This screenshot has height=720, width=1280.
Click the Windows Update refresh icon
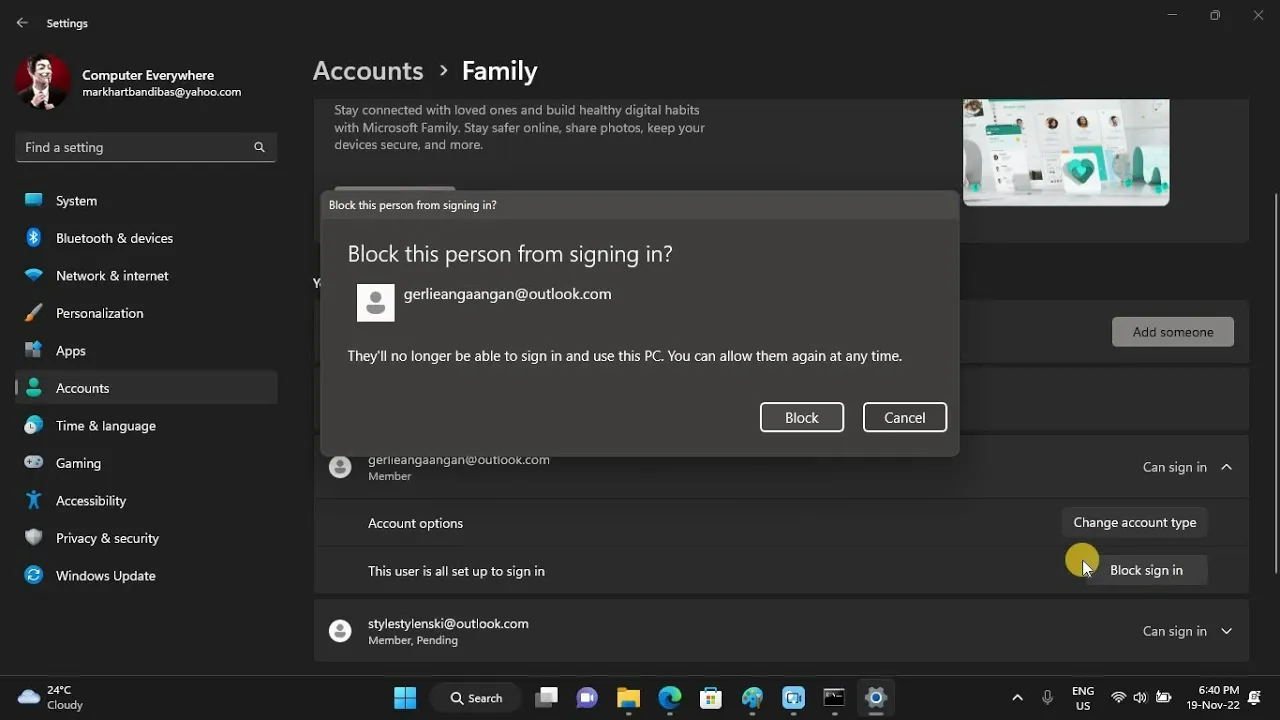tap(34, 575)
